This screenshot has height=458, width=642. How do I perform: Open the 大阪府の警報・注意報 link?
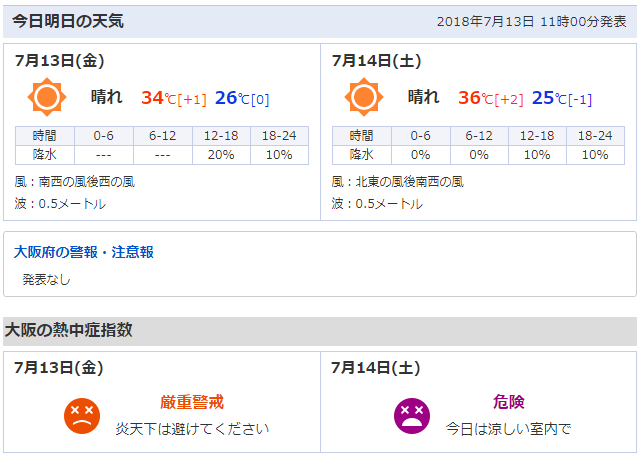pos(84,252)
